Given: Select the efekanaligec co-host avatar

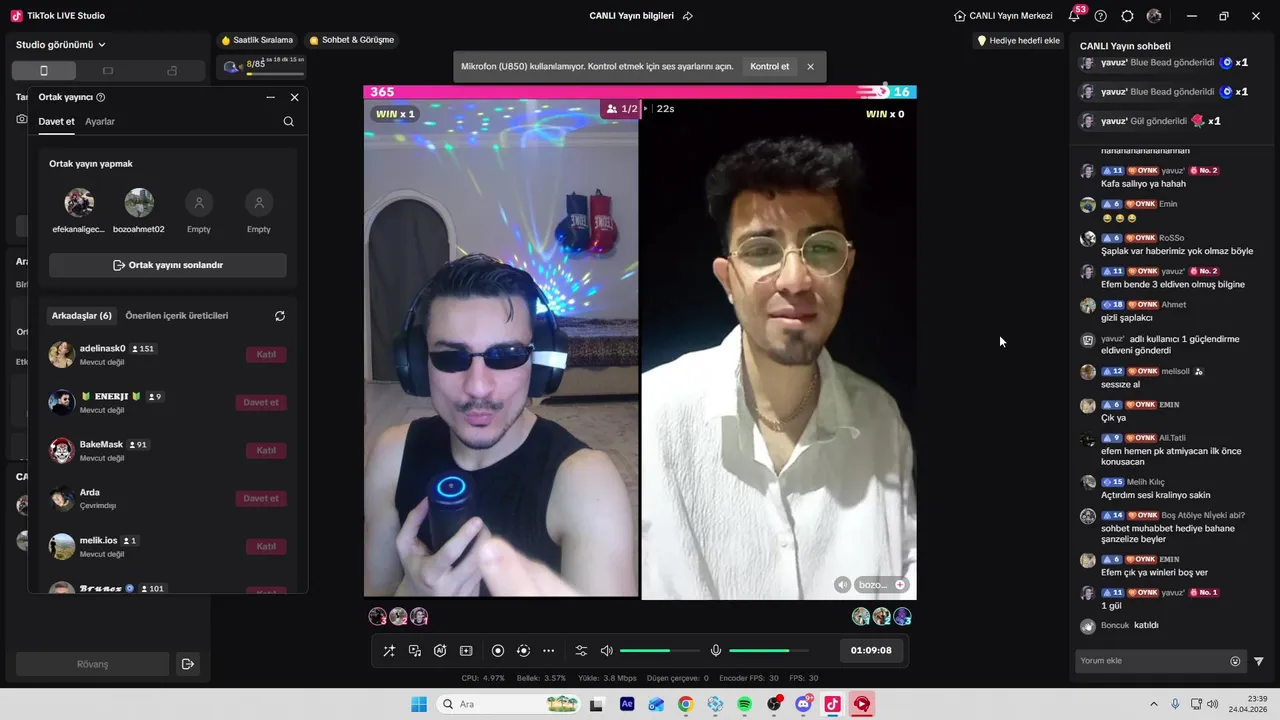Looking at the screenshot, I should coord(79,203).
